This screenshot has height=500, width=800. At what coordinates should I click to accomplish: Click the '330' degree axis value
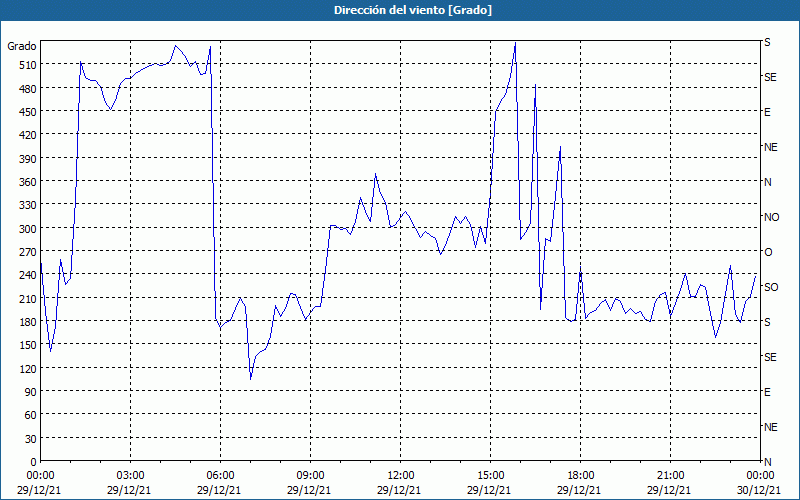pyautogui.click(x=28, y=205)
